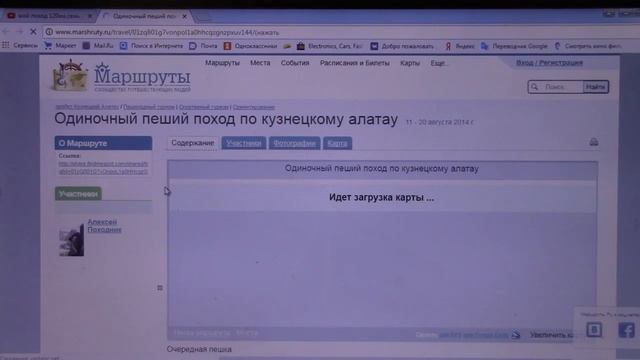
Task: Open the Electronics, Cars bookmark
Action: (330, 46)
